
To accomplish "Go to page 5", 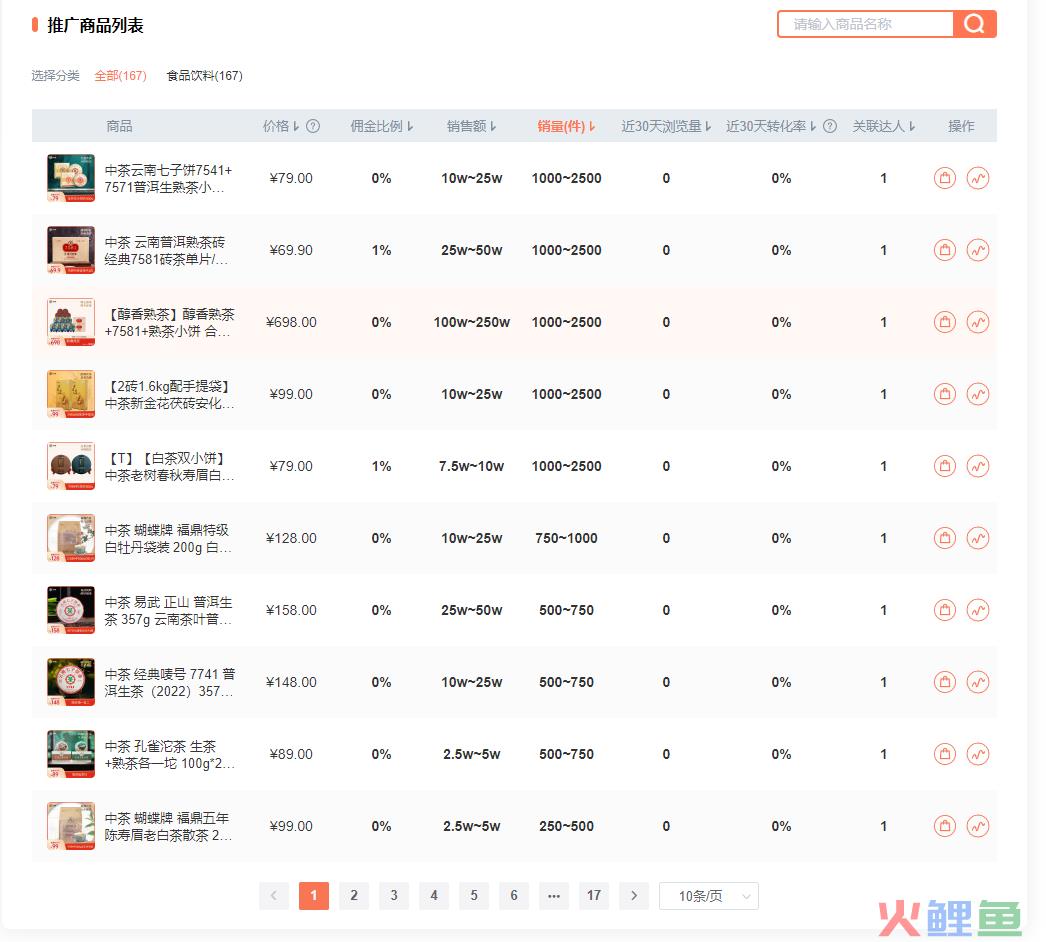I will point(474,895).
